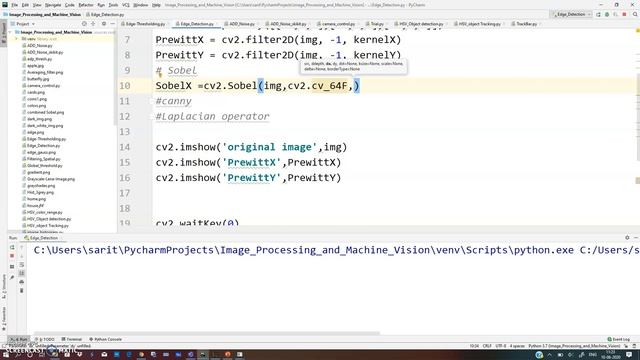Switch to the HSV_Object detection.py tab

(420, 24)
